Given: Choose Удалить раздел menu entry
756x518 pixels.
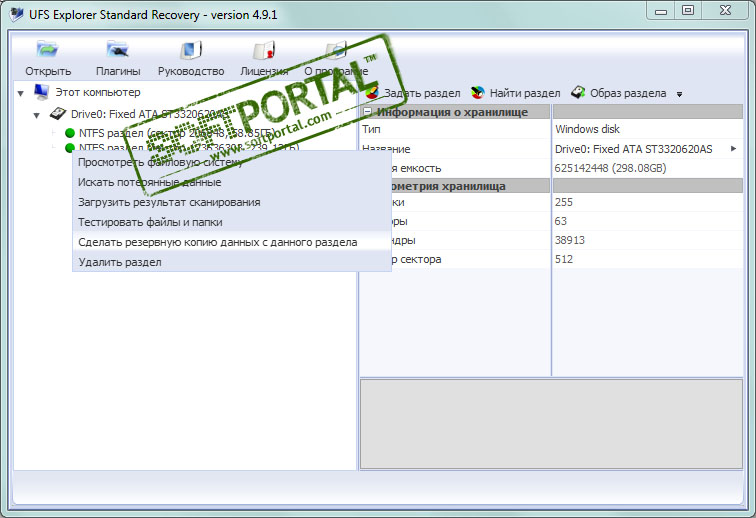Looking at the screenshot, I should [232, 262].
